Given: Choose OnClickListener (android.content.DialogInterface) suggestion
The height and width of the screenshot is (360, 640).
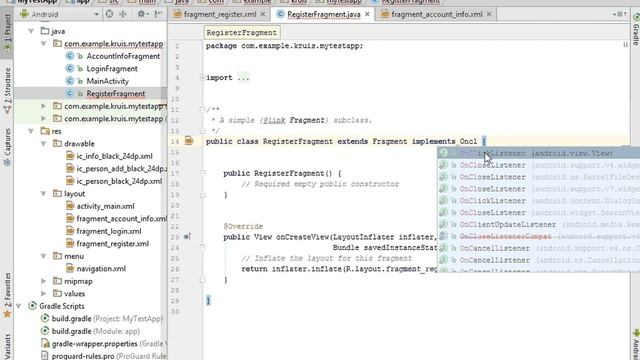Looking at the screenshot, I should point(539,200).
